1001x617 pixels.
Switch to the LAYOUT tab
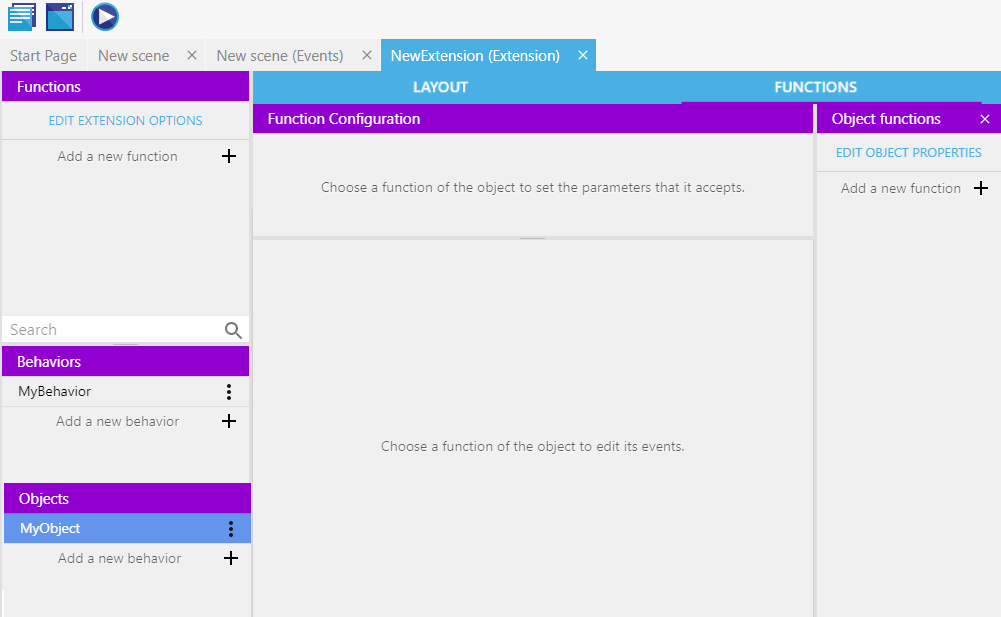[440, 87]
